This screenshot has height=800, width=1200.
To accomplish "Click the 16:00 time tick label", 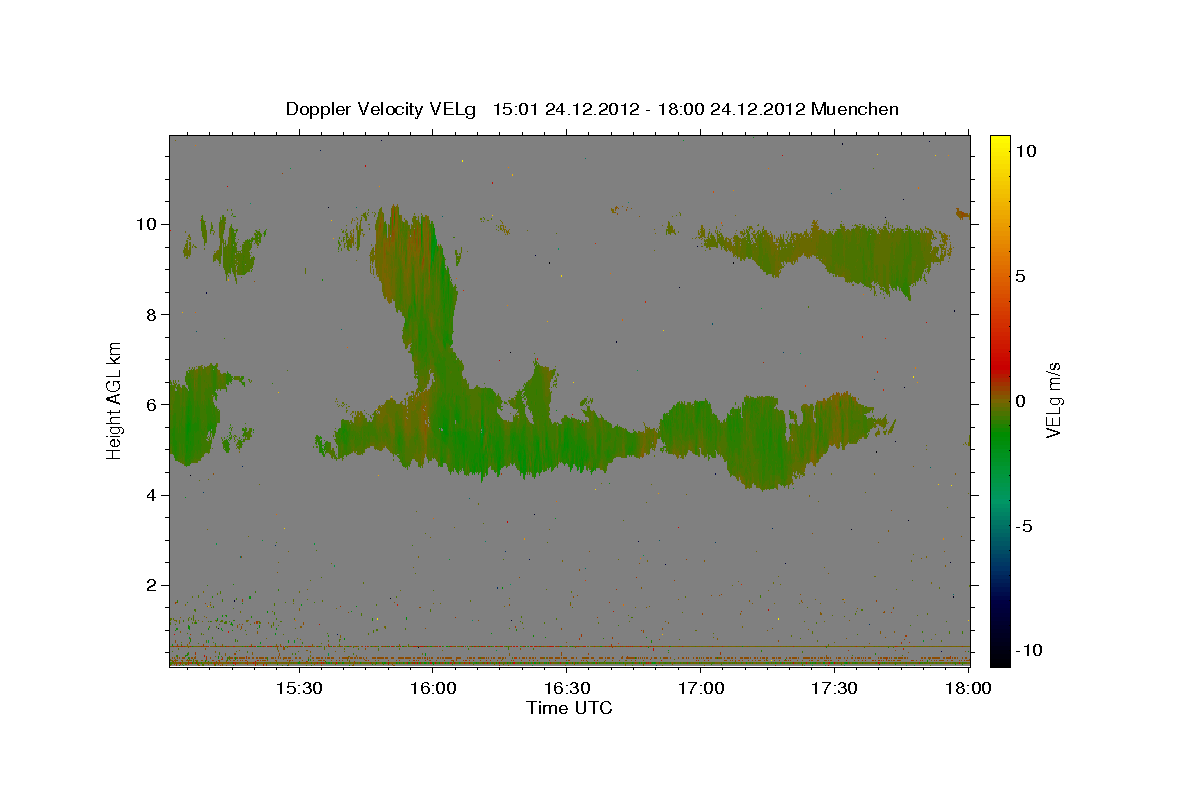I will tap(433, 688).
